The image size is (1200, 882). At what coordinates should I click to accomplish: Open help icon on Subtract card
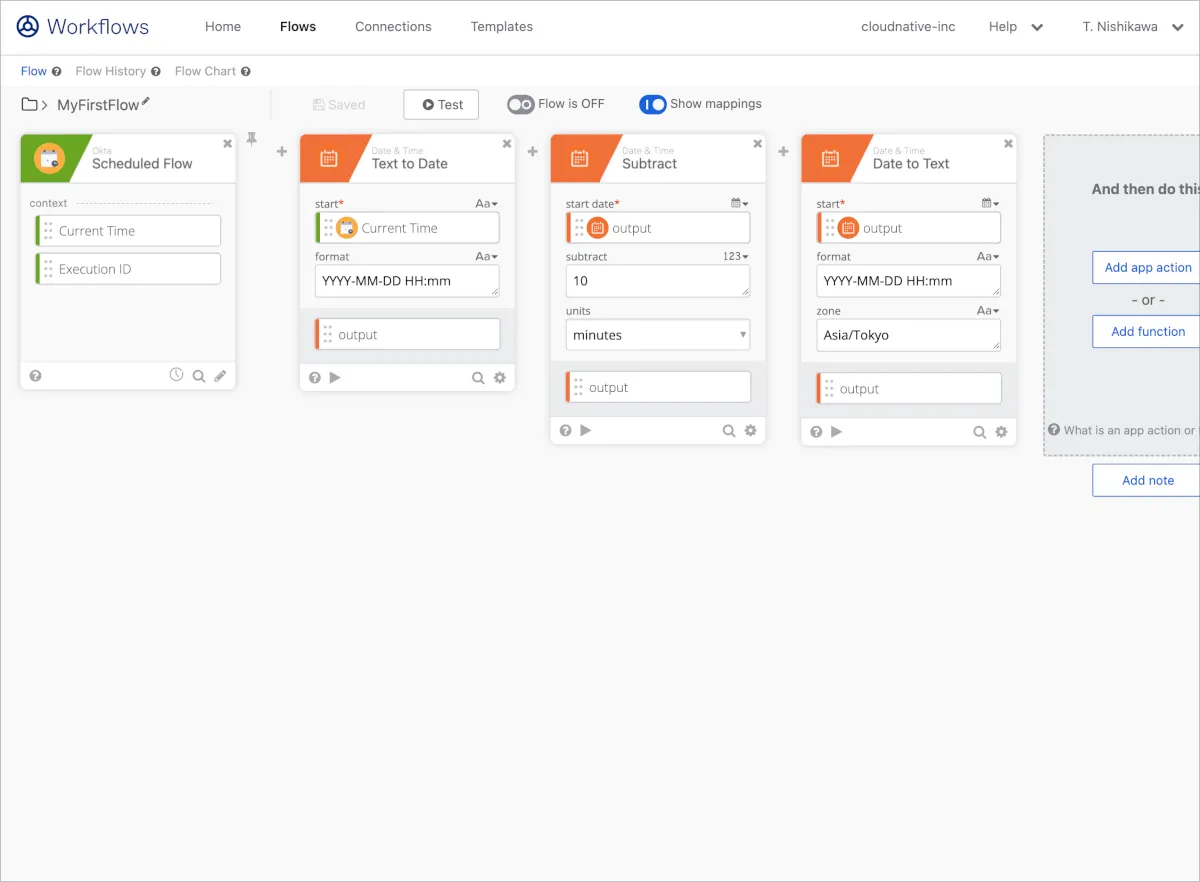tap(566, 430)
